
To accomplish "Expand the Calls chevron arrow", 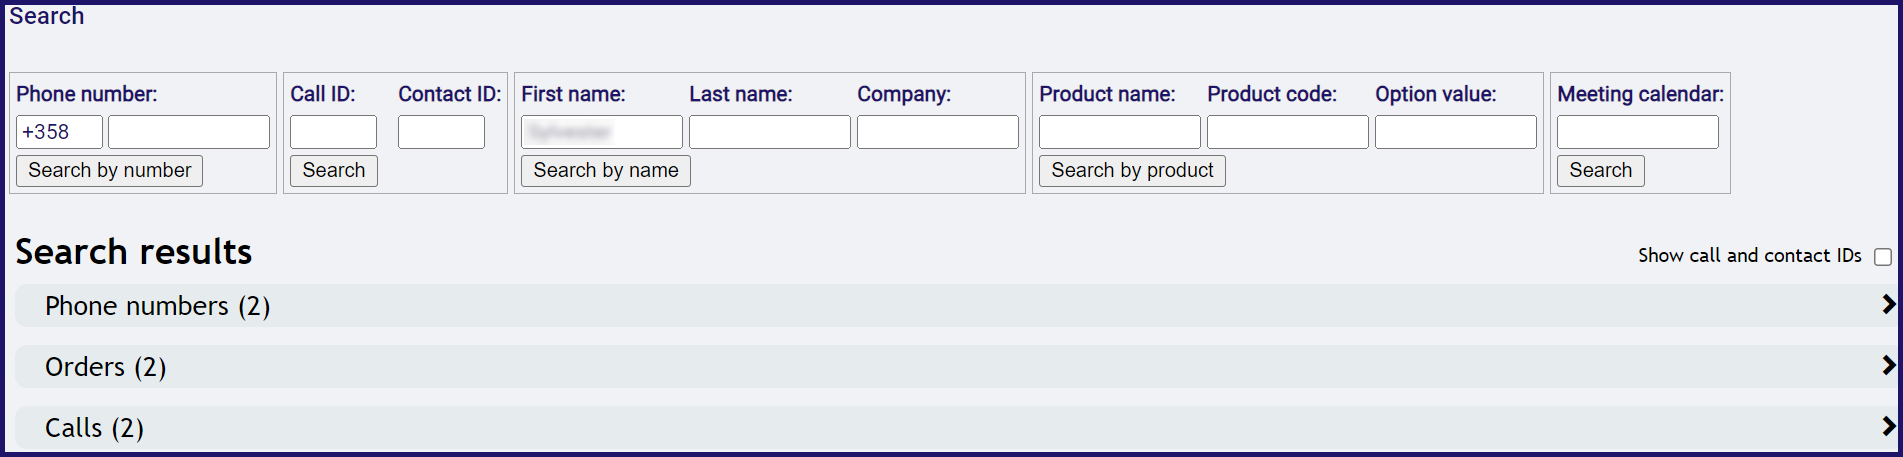I will pos(1888,427).
